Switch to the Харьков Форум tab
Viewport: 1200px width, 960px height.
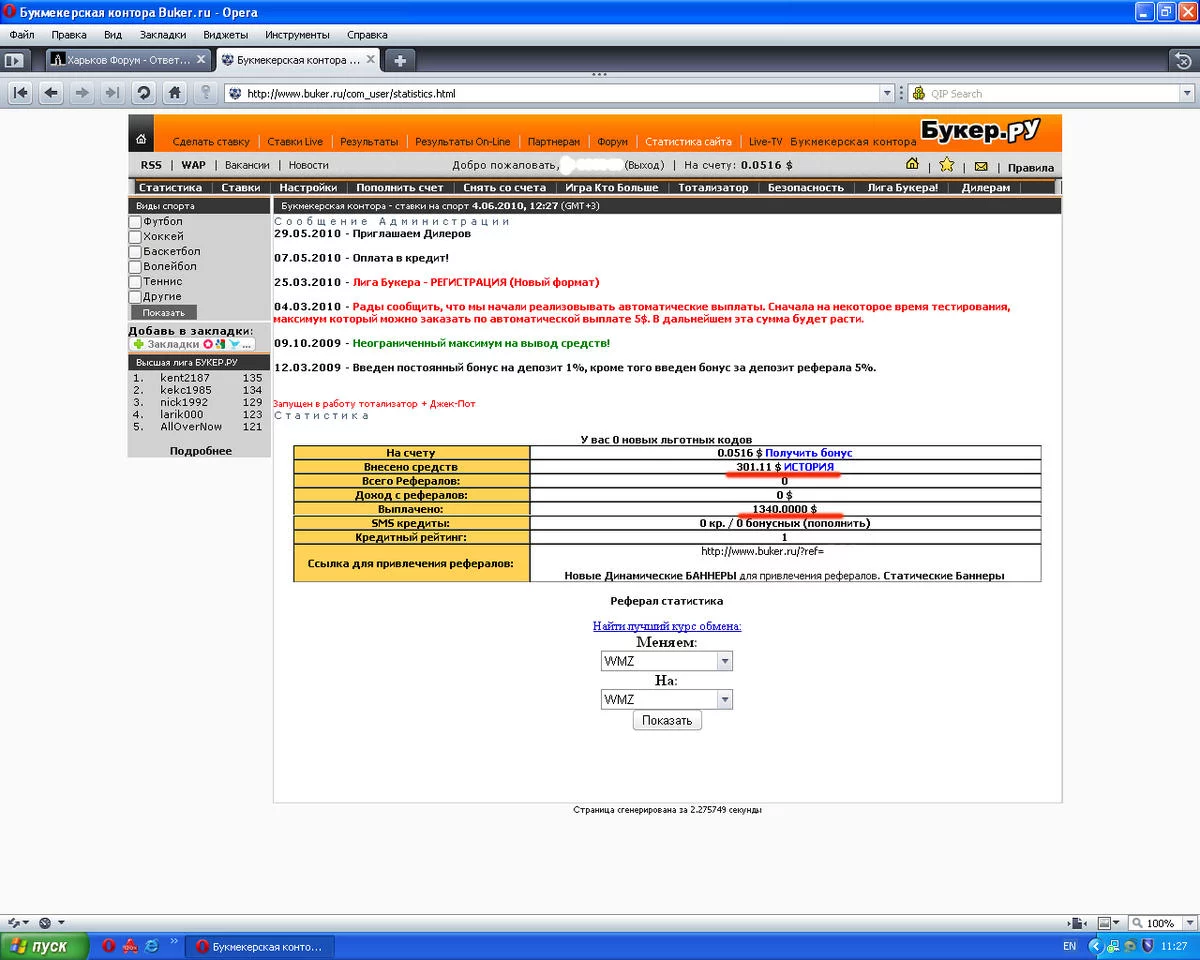pos(128,60)
